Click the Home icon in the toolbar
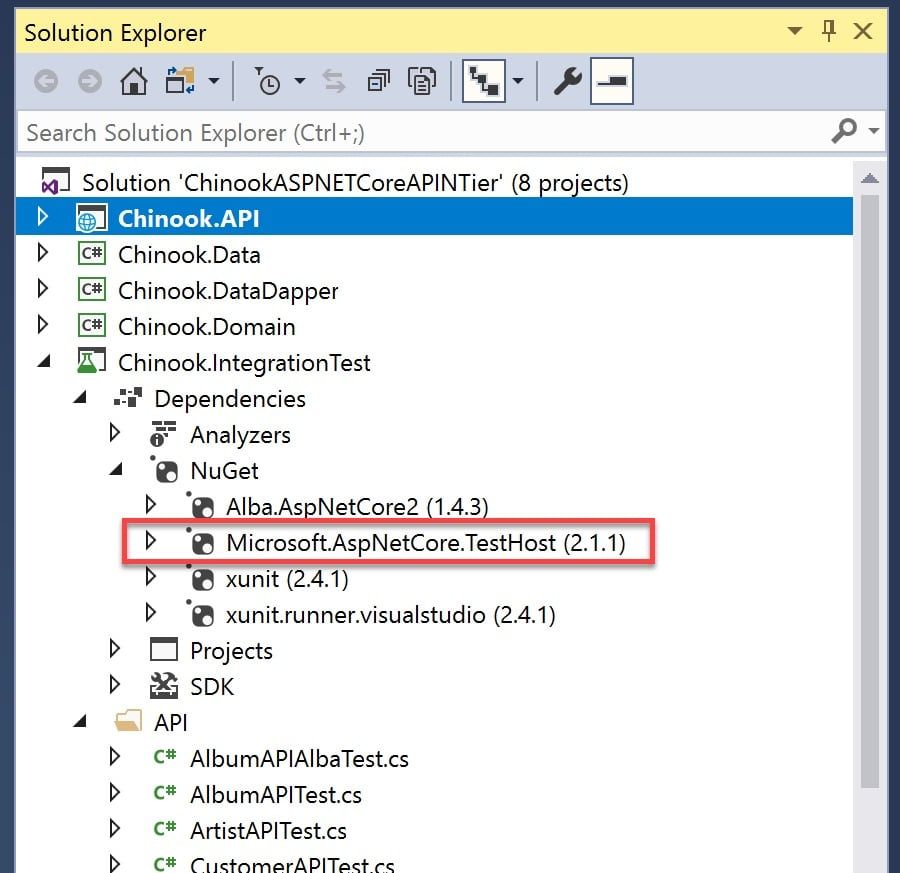The width and height of the screenshot is (900, 873). tap(133, 81)
